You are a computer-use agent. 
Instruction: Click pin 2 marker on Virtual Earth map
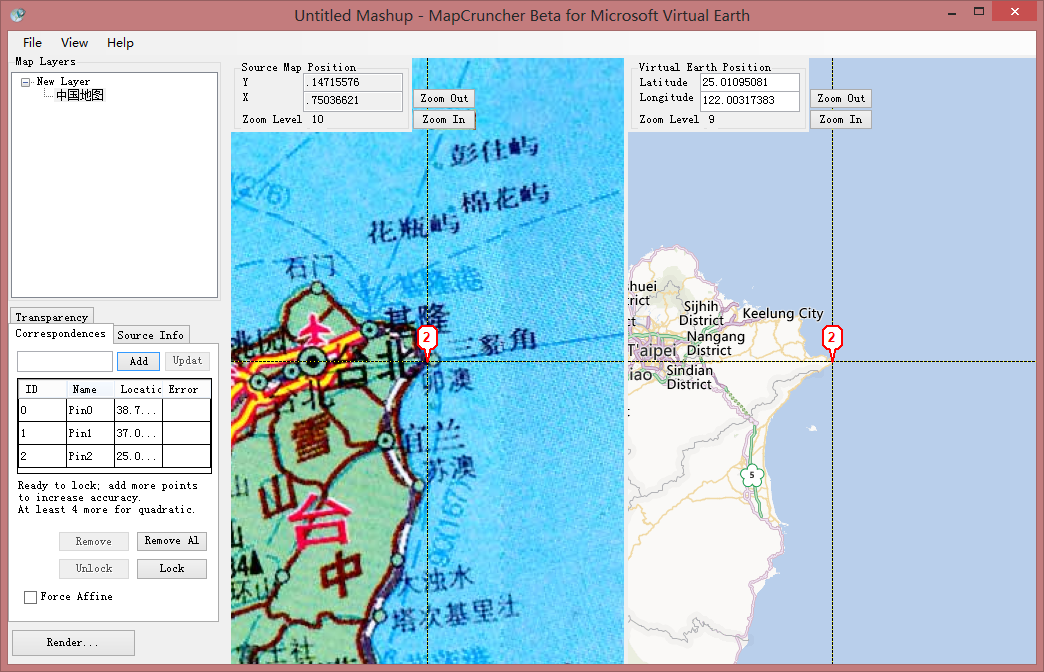coord(832,340)
